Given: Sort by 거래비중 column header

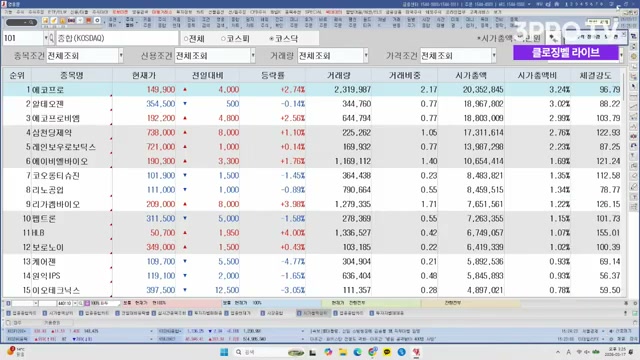Looking at the screenshot, I should [x=404, y=76].
